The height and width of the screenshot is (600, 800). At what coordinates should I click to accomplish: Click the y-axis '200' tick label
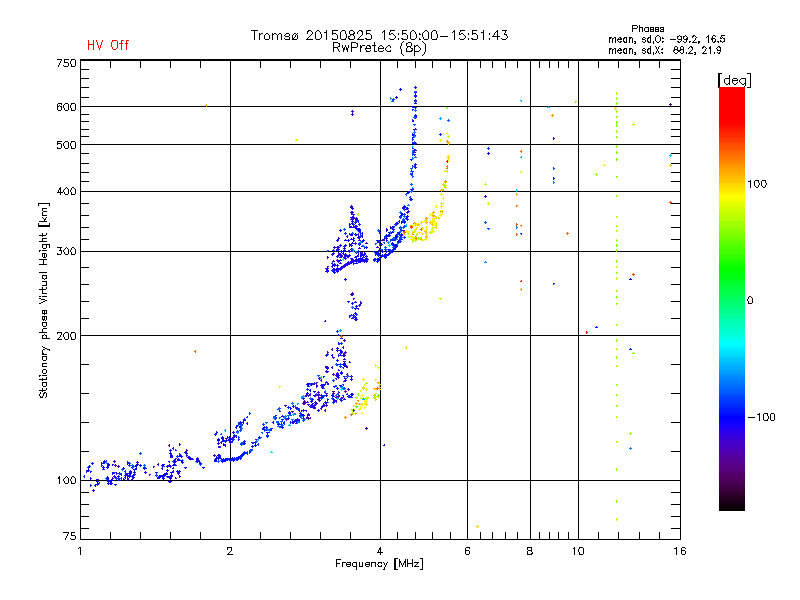tap(66, 336)
